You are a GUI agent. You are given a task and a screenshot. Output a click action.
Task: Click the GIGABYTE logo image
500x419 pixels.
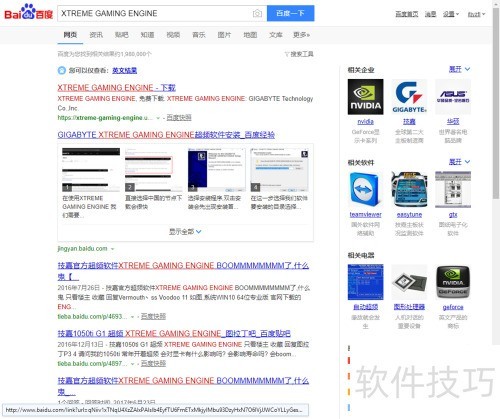coord(409,97)
